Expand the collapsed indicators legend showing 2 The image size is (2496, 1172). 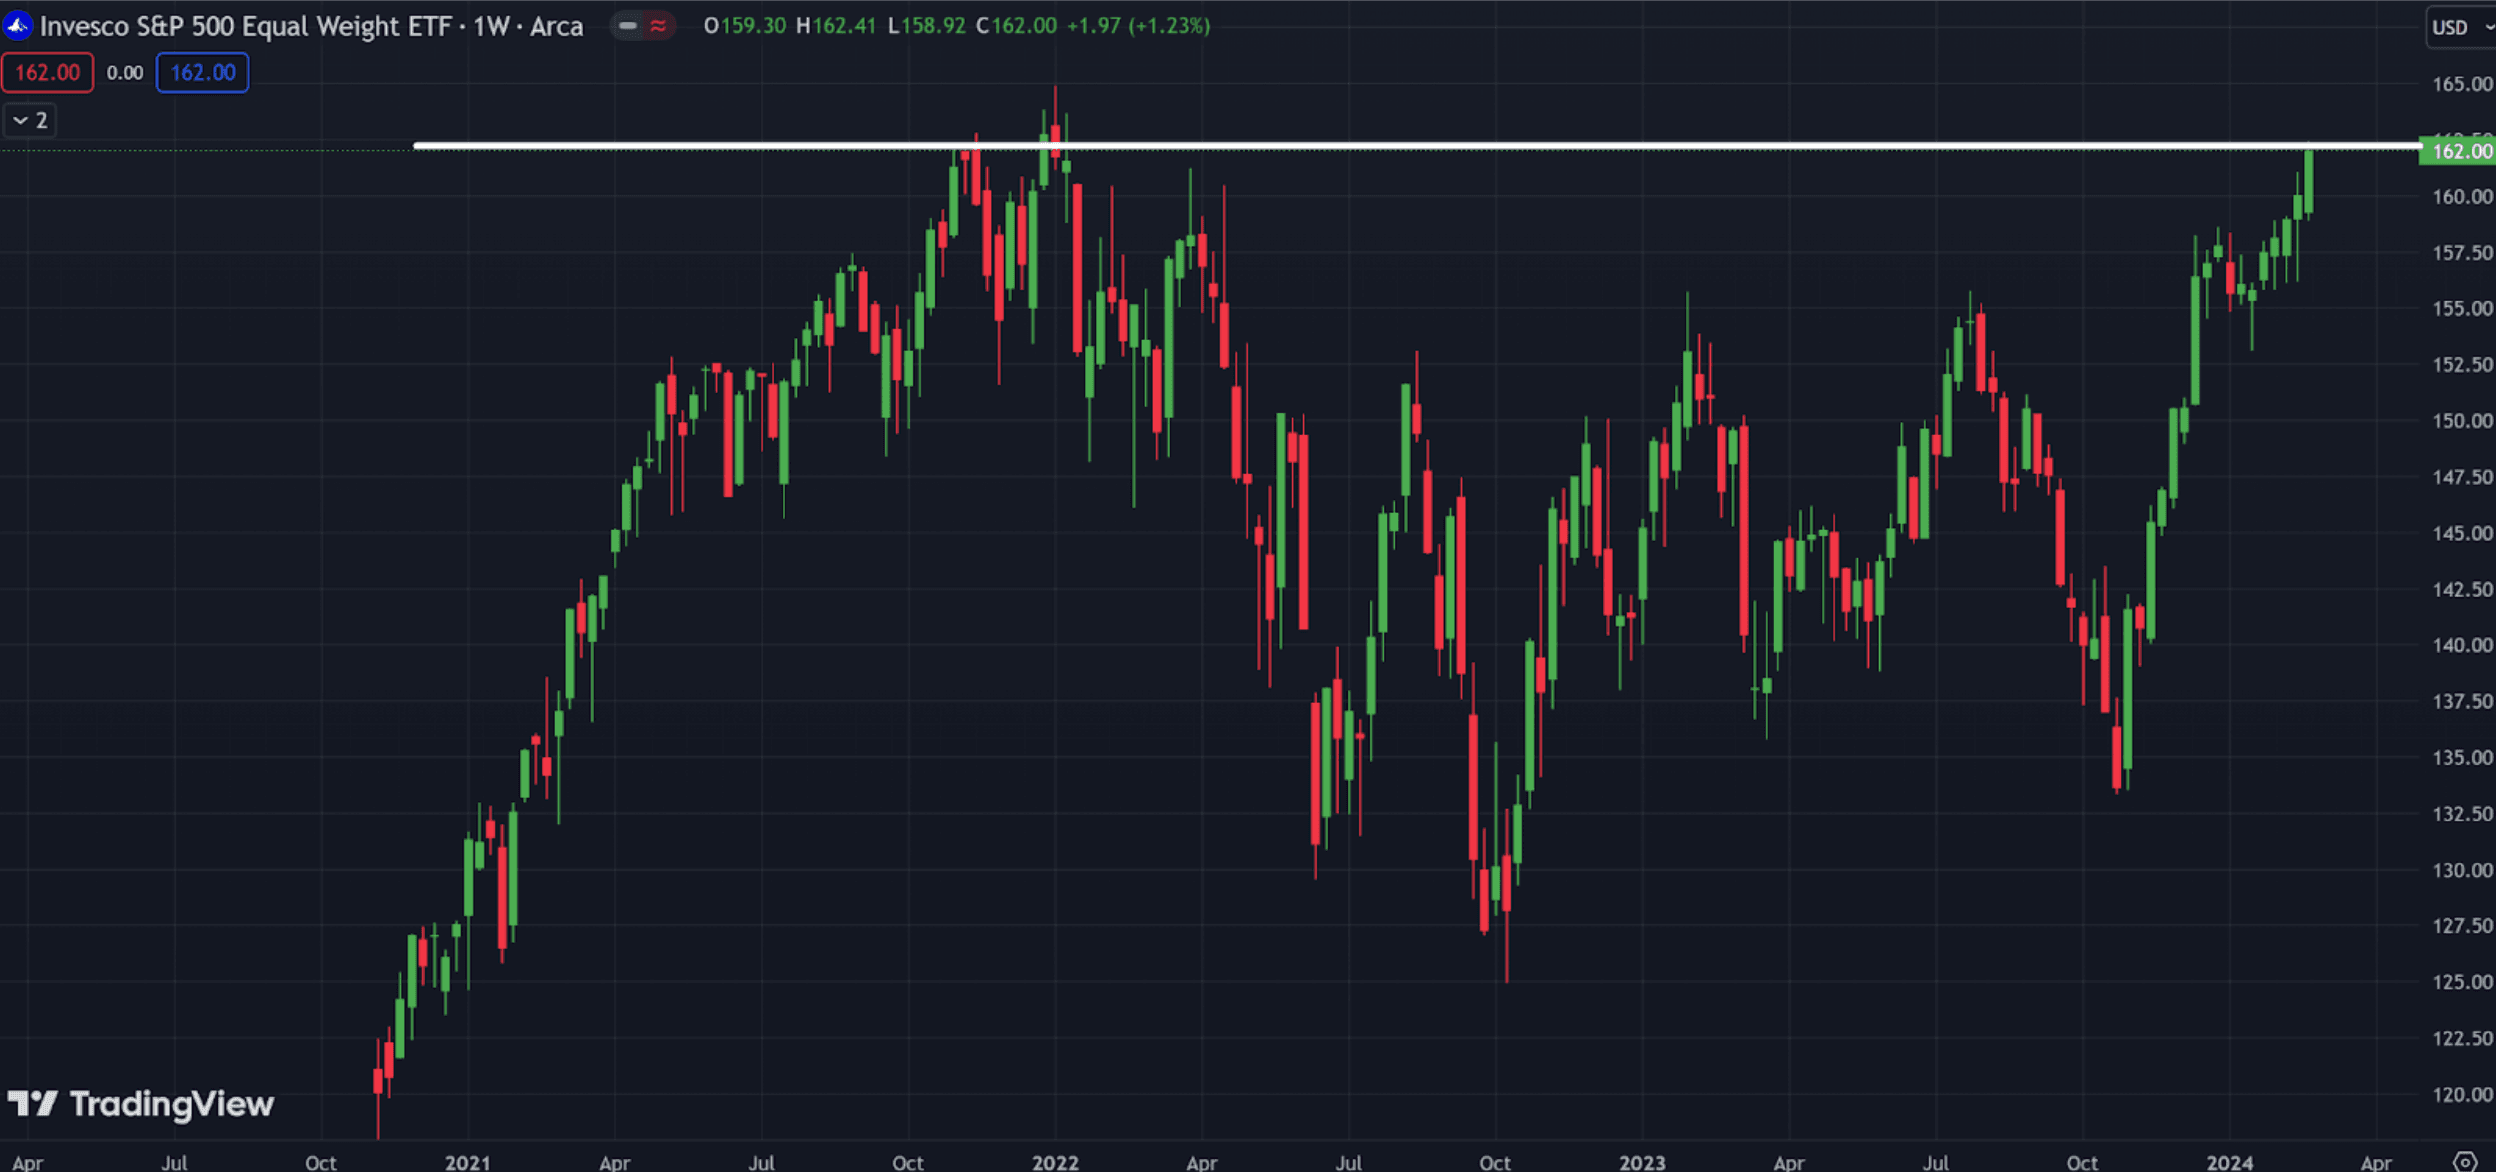pos(29,120)
